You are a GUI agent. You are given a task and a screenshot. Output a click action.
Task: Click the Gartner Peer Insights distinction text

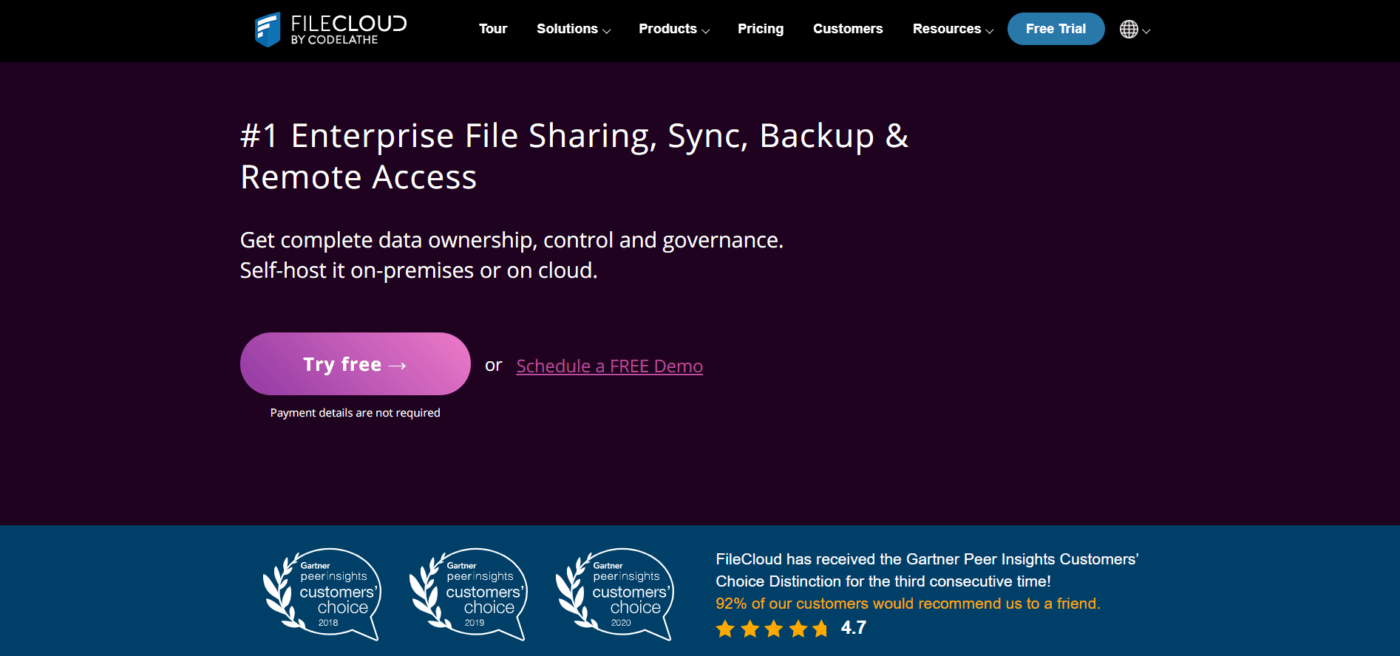[927, 570]
